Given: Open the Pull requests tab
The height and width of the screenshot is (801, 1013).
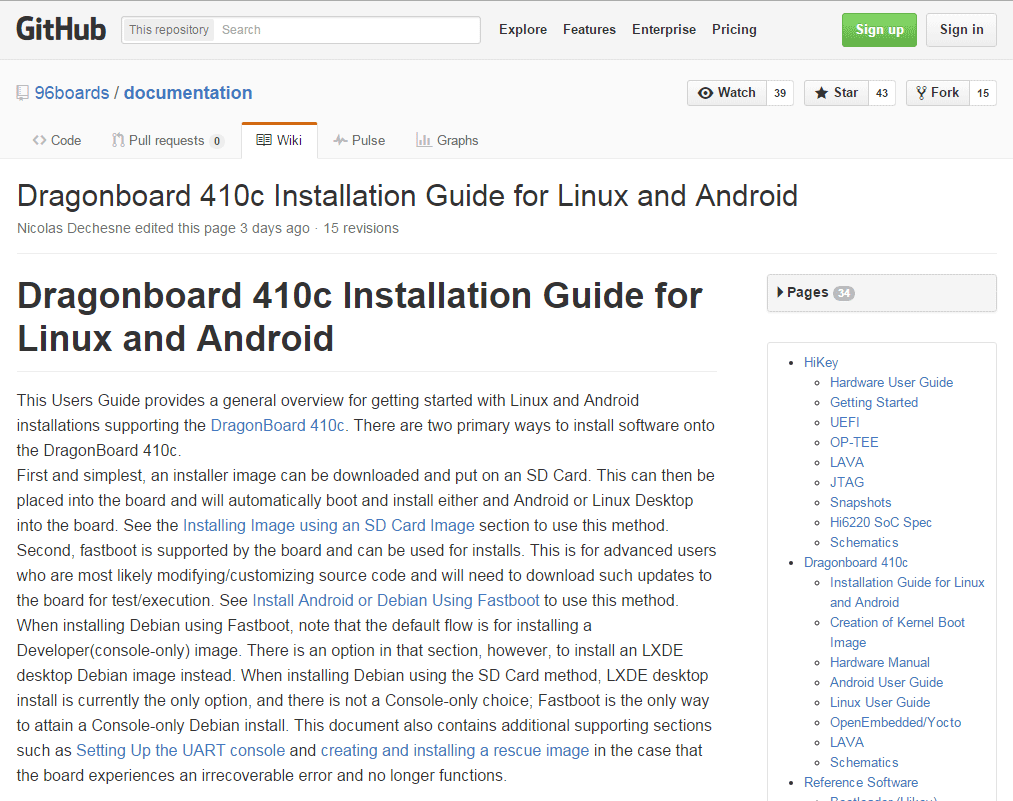Looking at the screenshot, I should (167, 140).
